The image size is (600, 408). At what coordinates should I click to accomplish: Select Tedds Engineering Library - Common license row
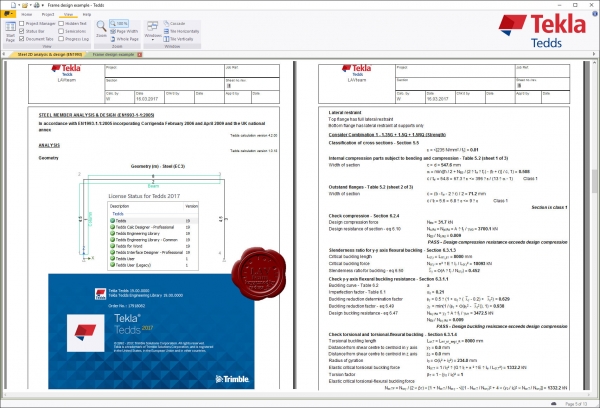(153, 240)
